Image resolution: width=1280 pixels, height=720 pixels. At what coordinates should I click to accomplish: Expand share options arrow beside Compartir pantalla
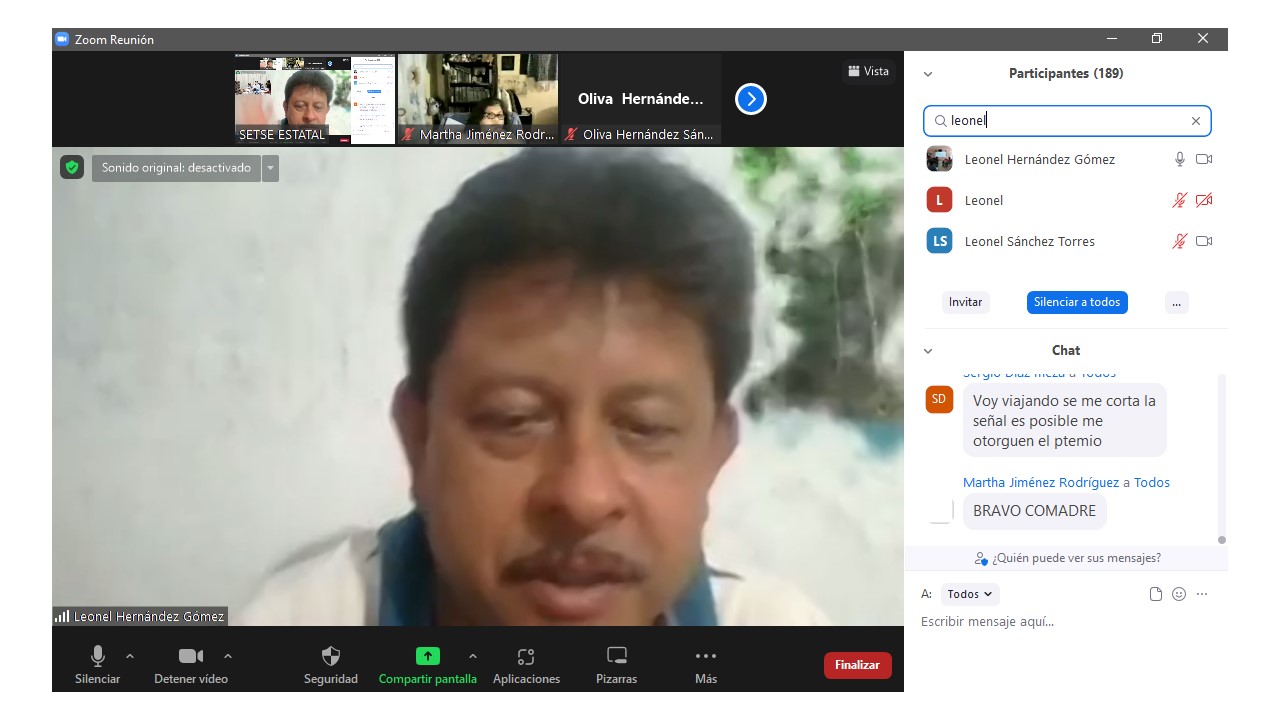click(472, 656)
